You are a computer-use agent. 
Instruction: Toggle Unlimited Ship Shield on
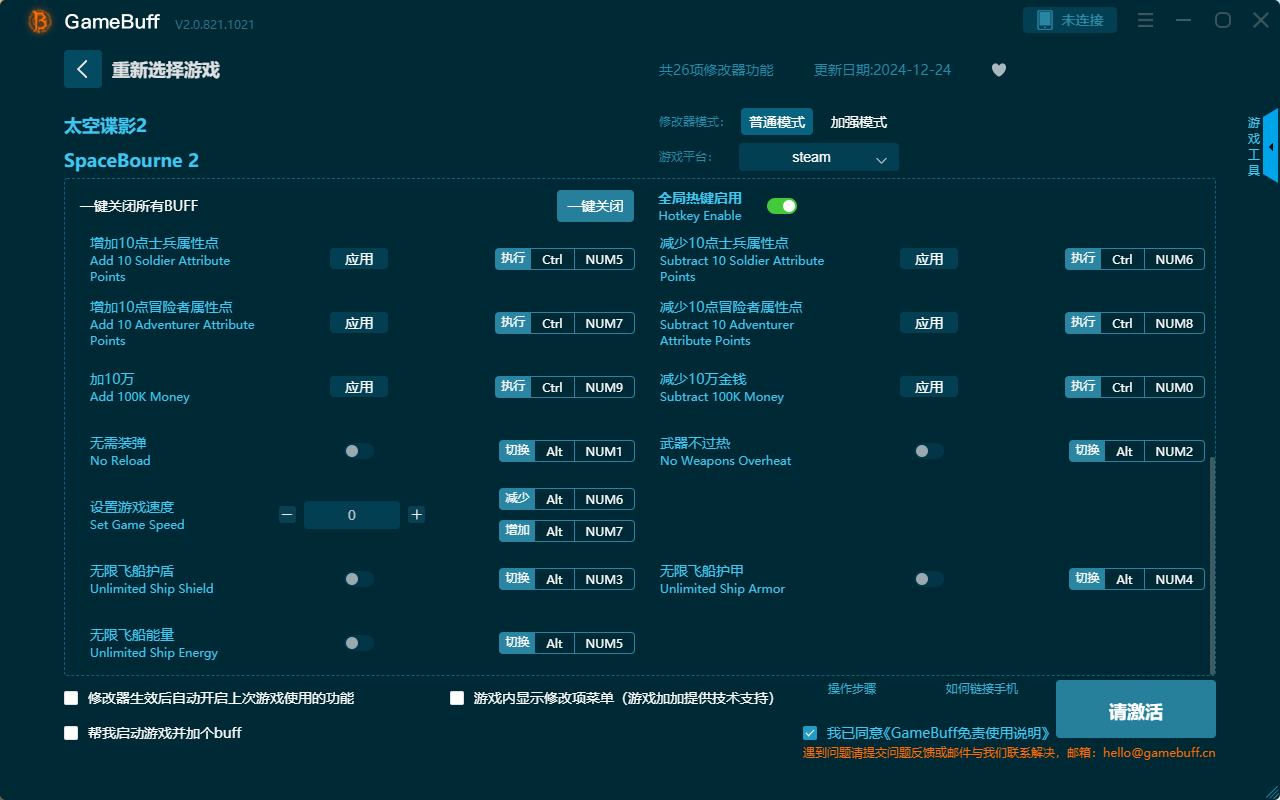(357, 579)
